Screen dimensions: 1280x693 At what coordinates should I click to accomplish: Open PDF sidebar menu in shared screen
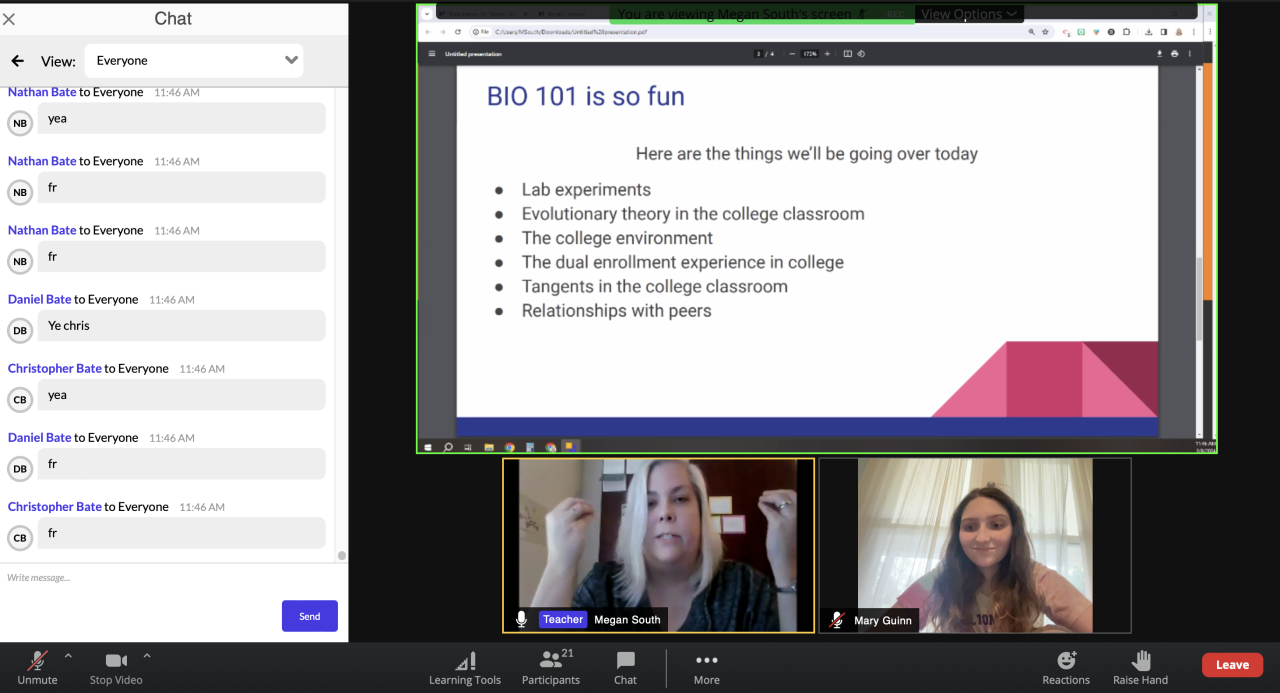[432, 53]
